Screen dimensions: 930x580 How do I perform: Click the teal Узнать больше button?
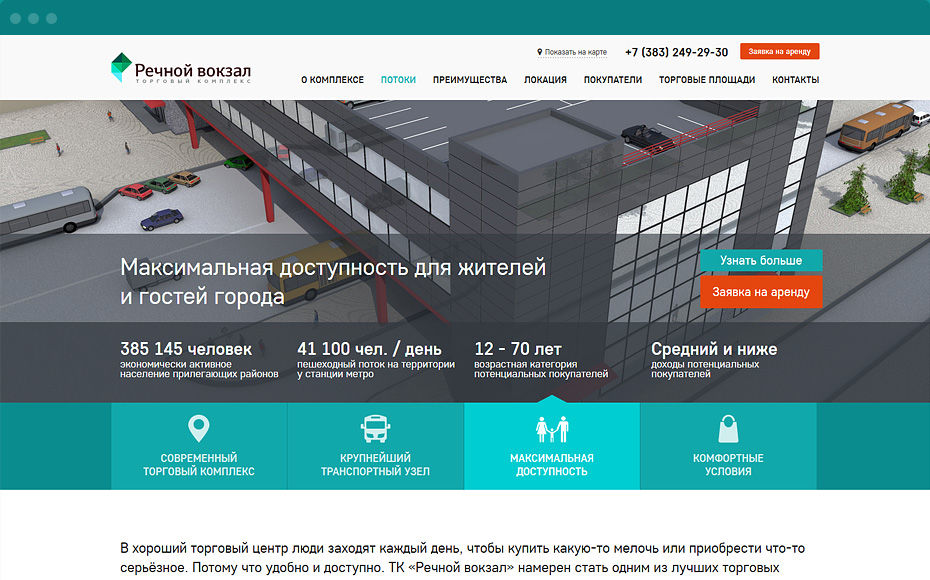tap(761, 261)
